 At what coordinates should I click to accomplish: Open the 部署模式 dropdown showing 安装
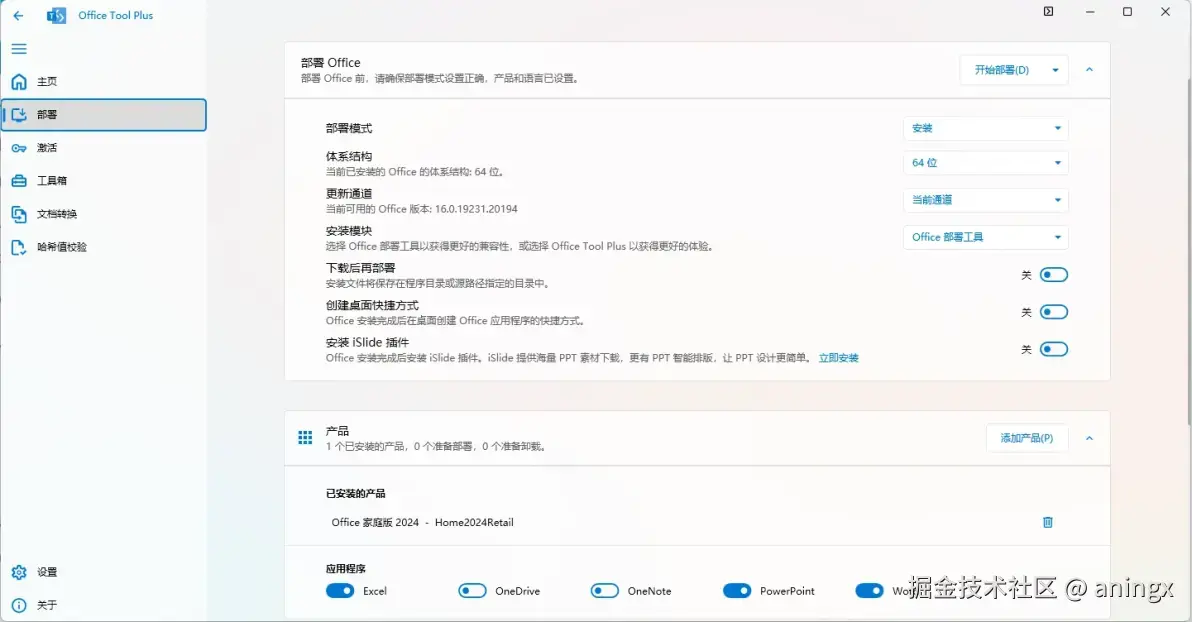coord(985,129)
